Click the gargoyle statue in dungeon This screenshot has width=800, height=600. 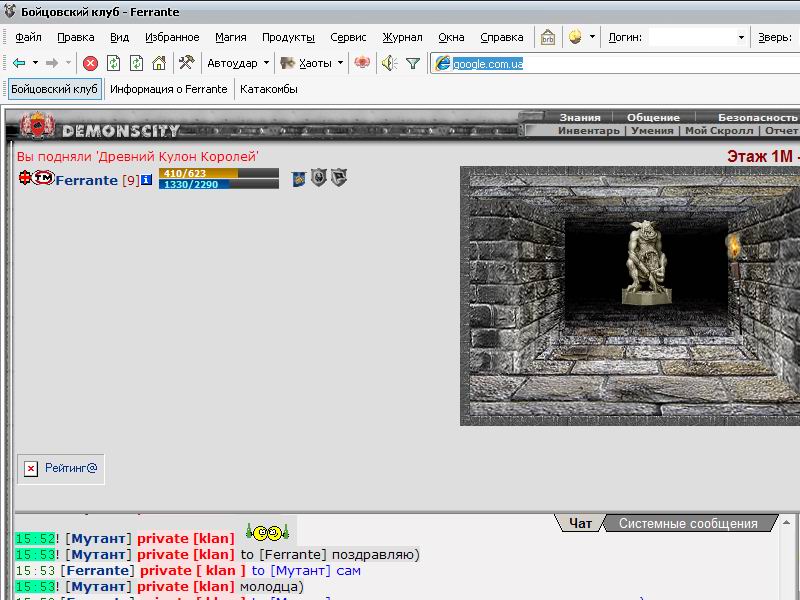click(645, 263)
